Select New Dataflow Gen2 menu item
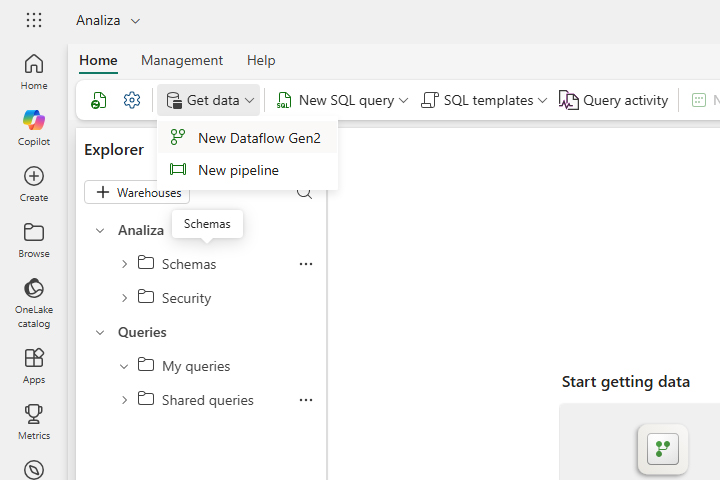Image resolution: width=720 pixels, height=480 pixels. tap(258, 138)
